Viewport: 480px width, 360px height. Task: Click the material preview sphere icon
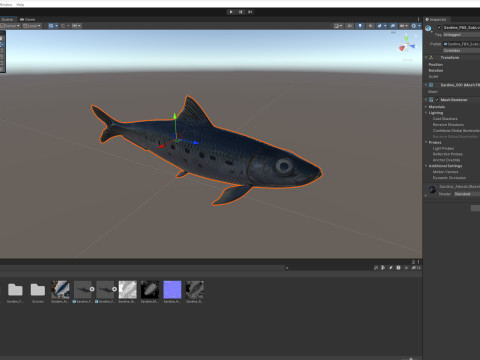[x=432, y=189]
